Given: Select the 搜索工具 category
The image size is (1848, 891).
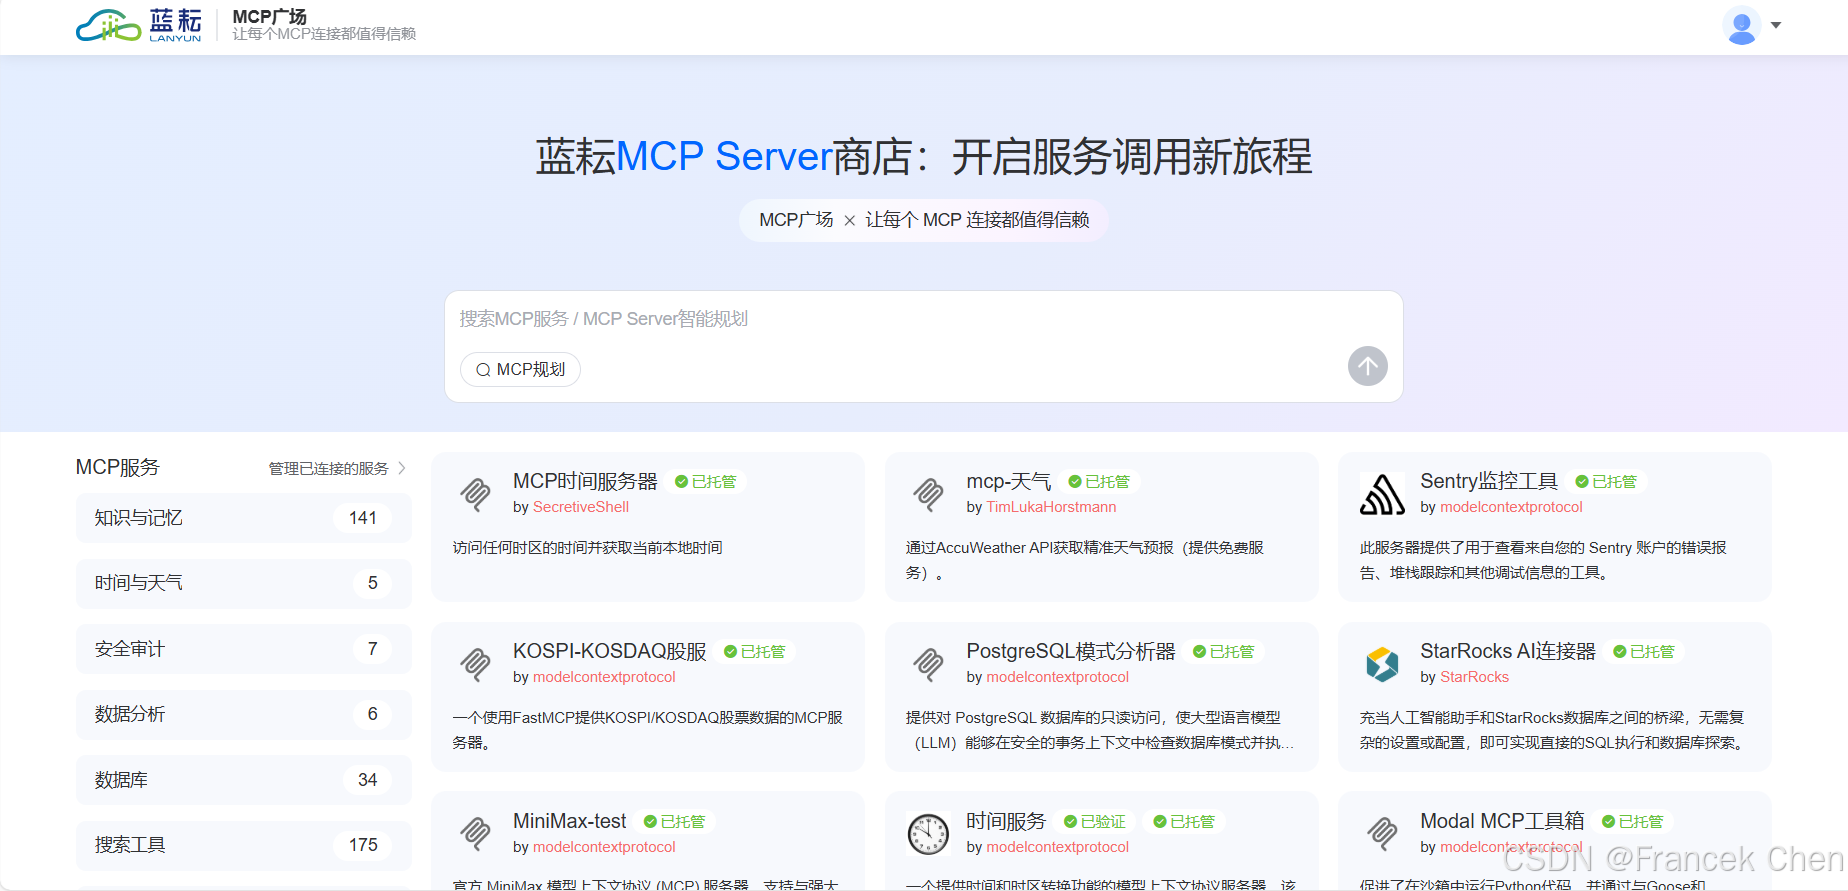Looking at the screenshot, I should (243, 845).
